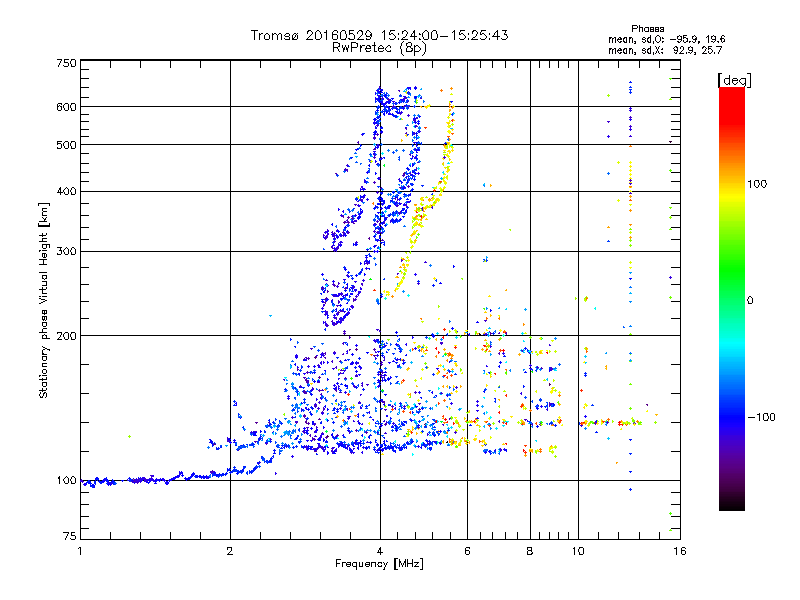Click the y-axis tick label '600'
The height and width of the screenshot is (600, 800).
[66, 107]
